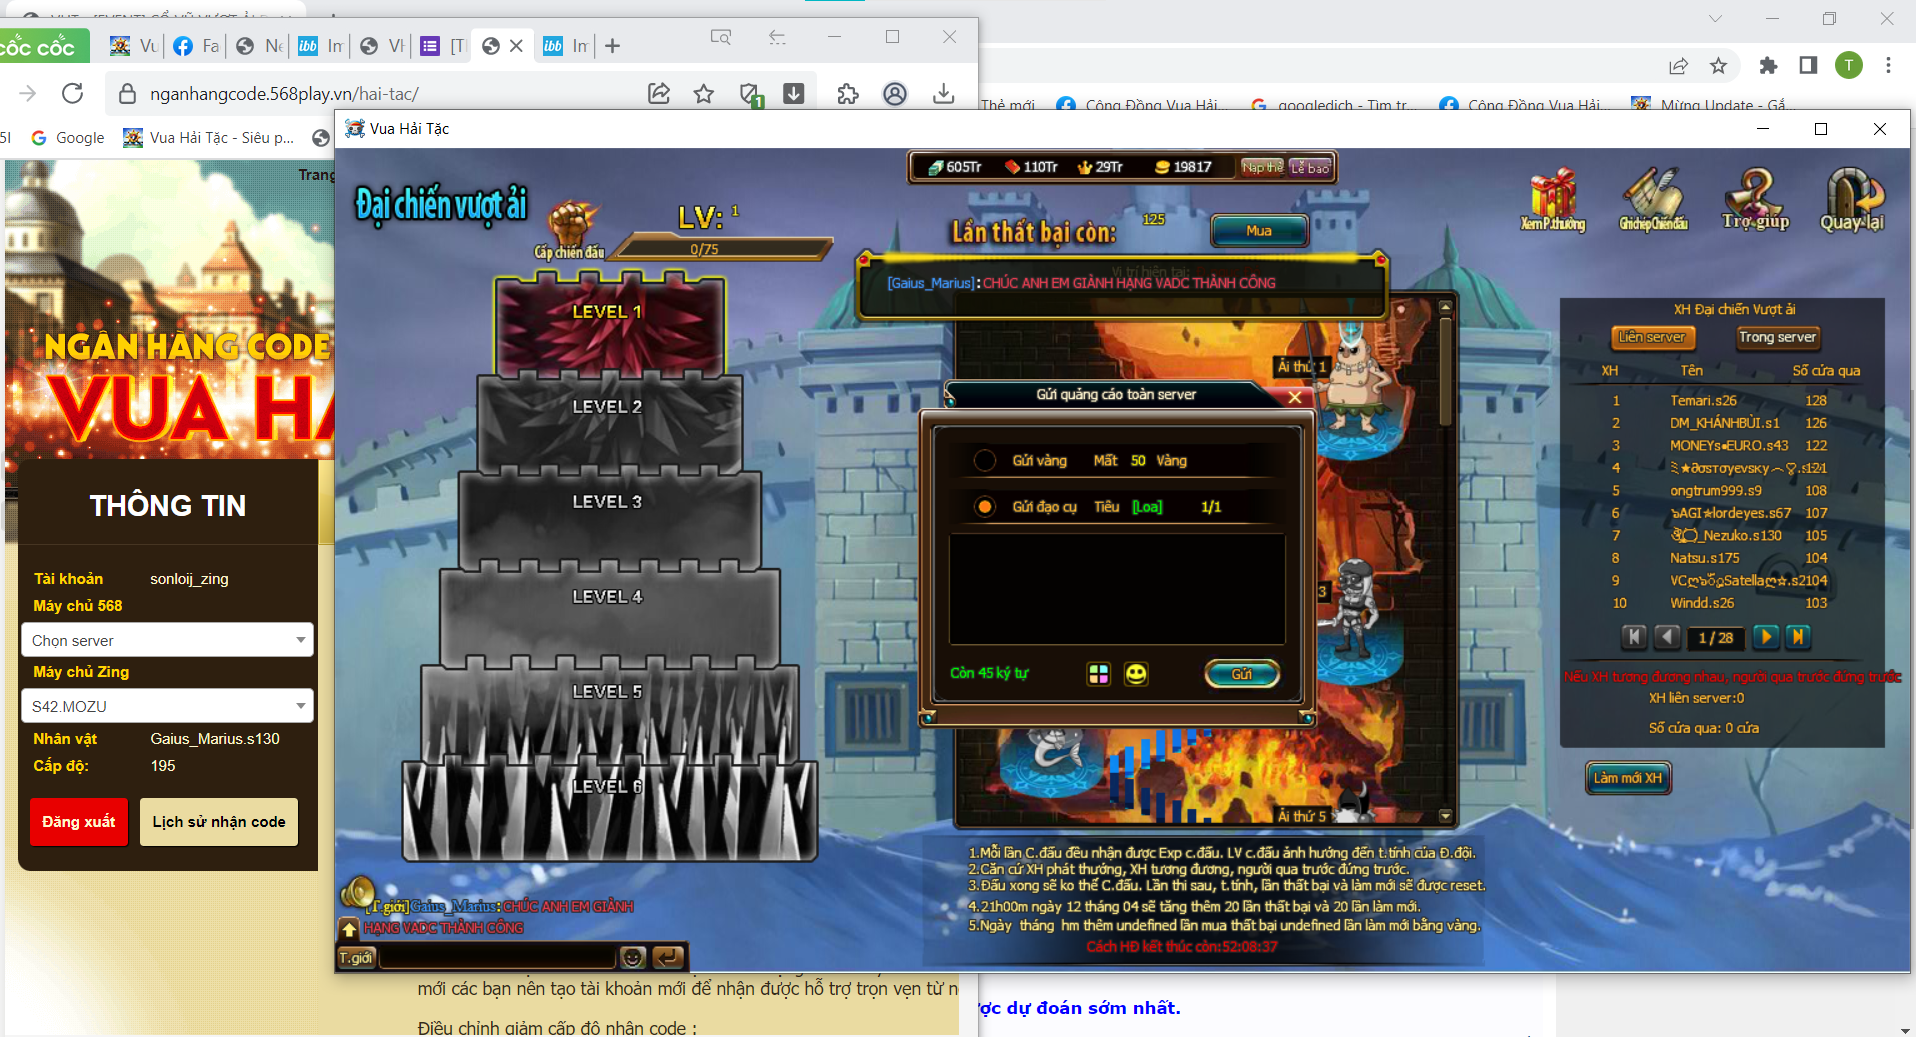
Task: Bookmark the page with the Cốc Cốc star icon
Action: pos(704,93)
